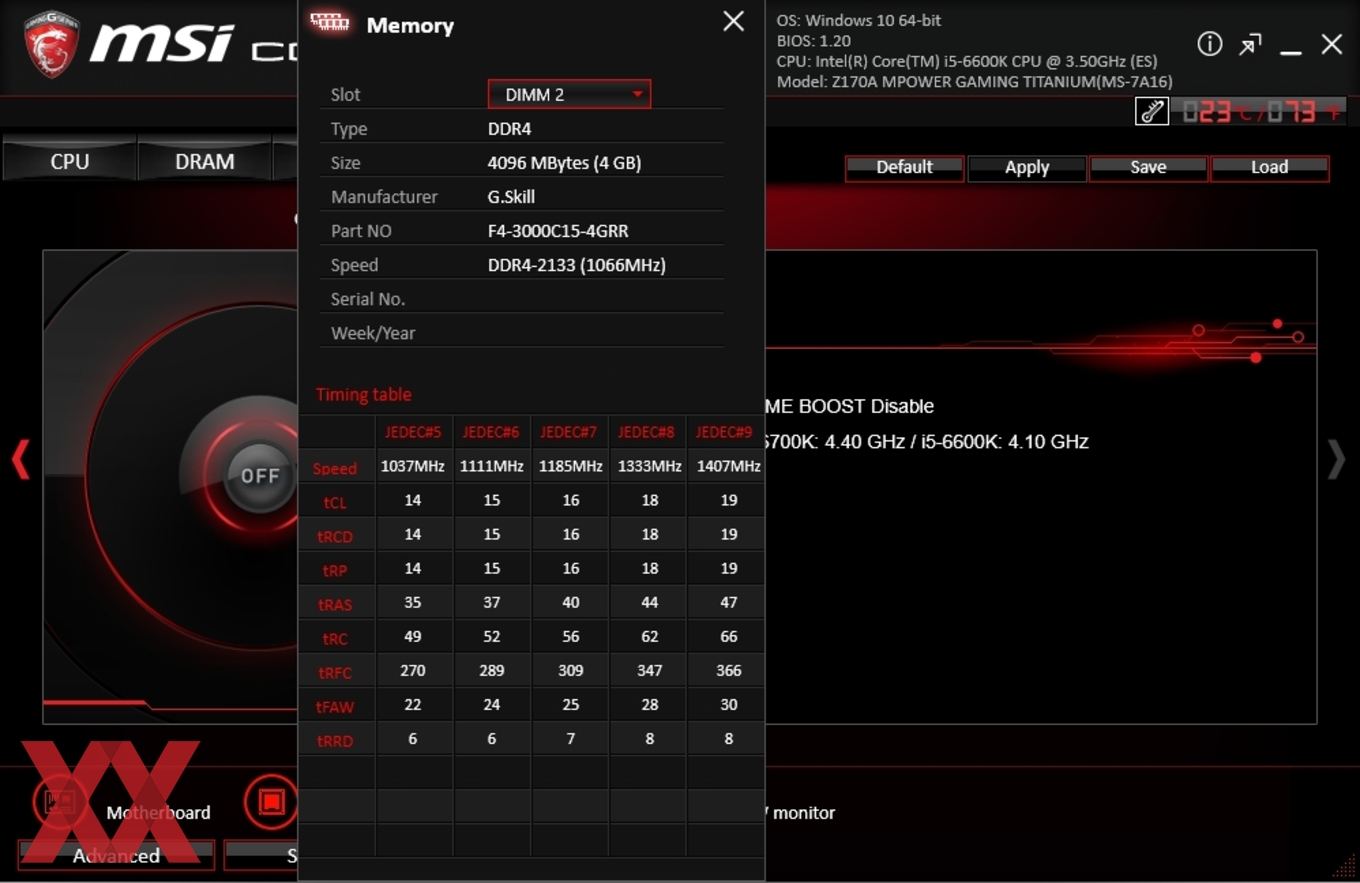
Task: Switch to the DRAM tab
Action: [205, 161]
